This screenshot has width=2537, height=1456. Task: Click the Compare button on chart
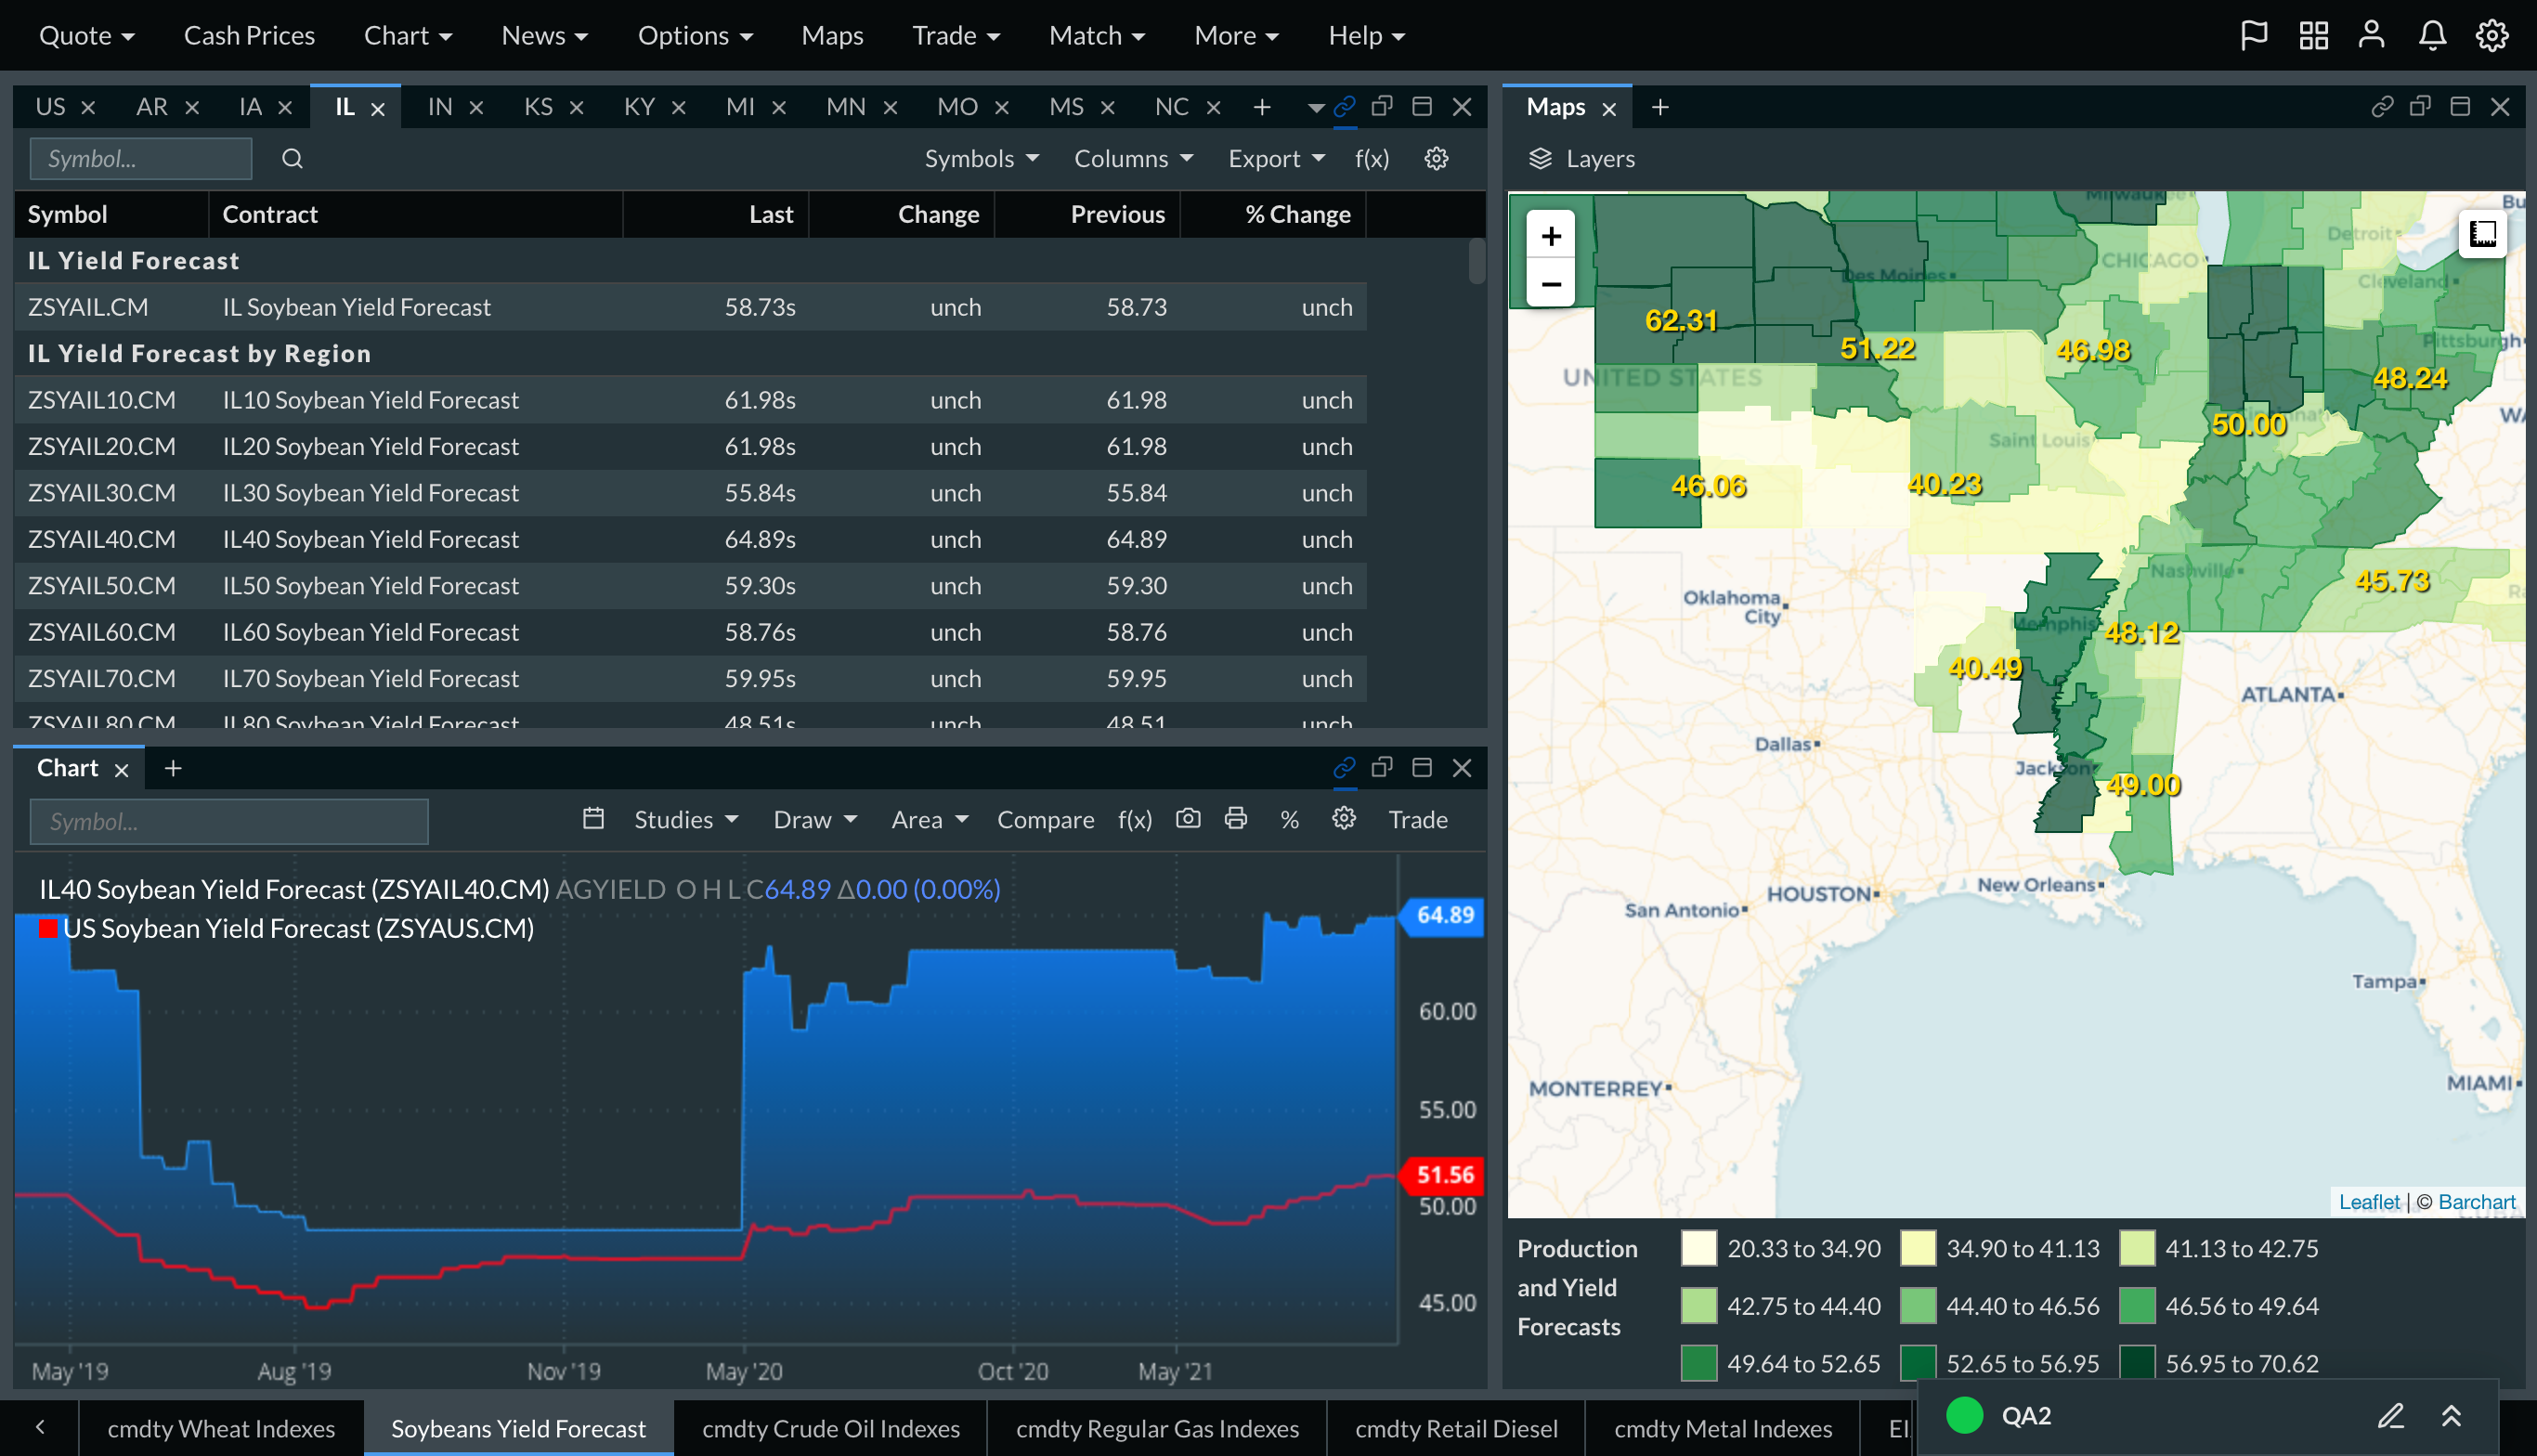(1045, 820)
